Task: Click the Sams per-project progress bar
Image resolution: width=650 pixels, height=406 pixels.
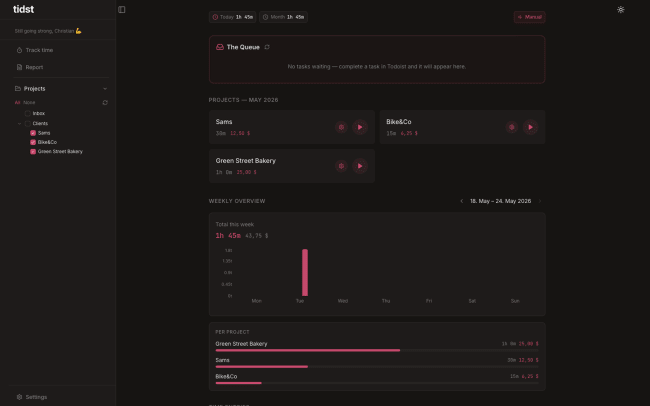Action: pos(377,367)
